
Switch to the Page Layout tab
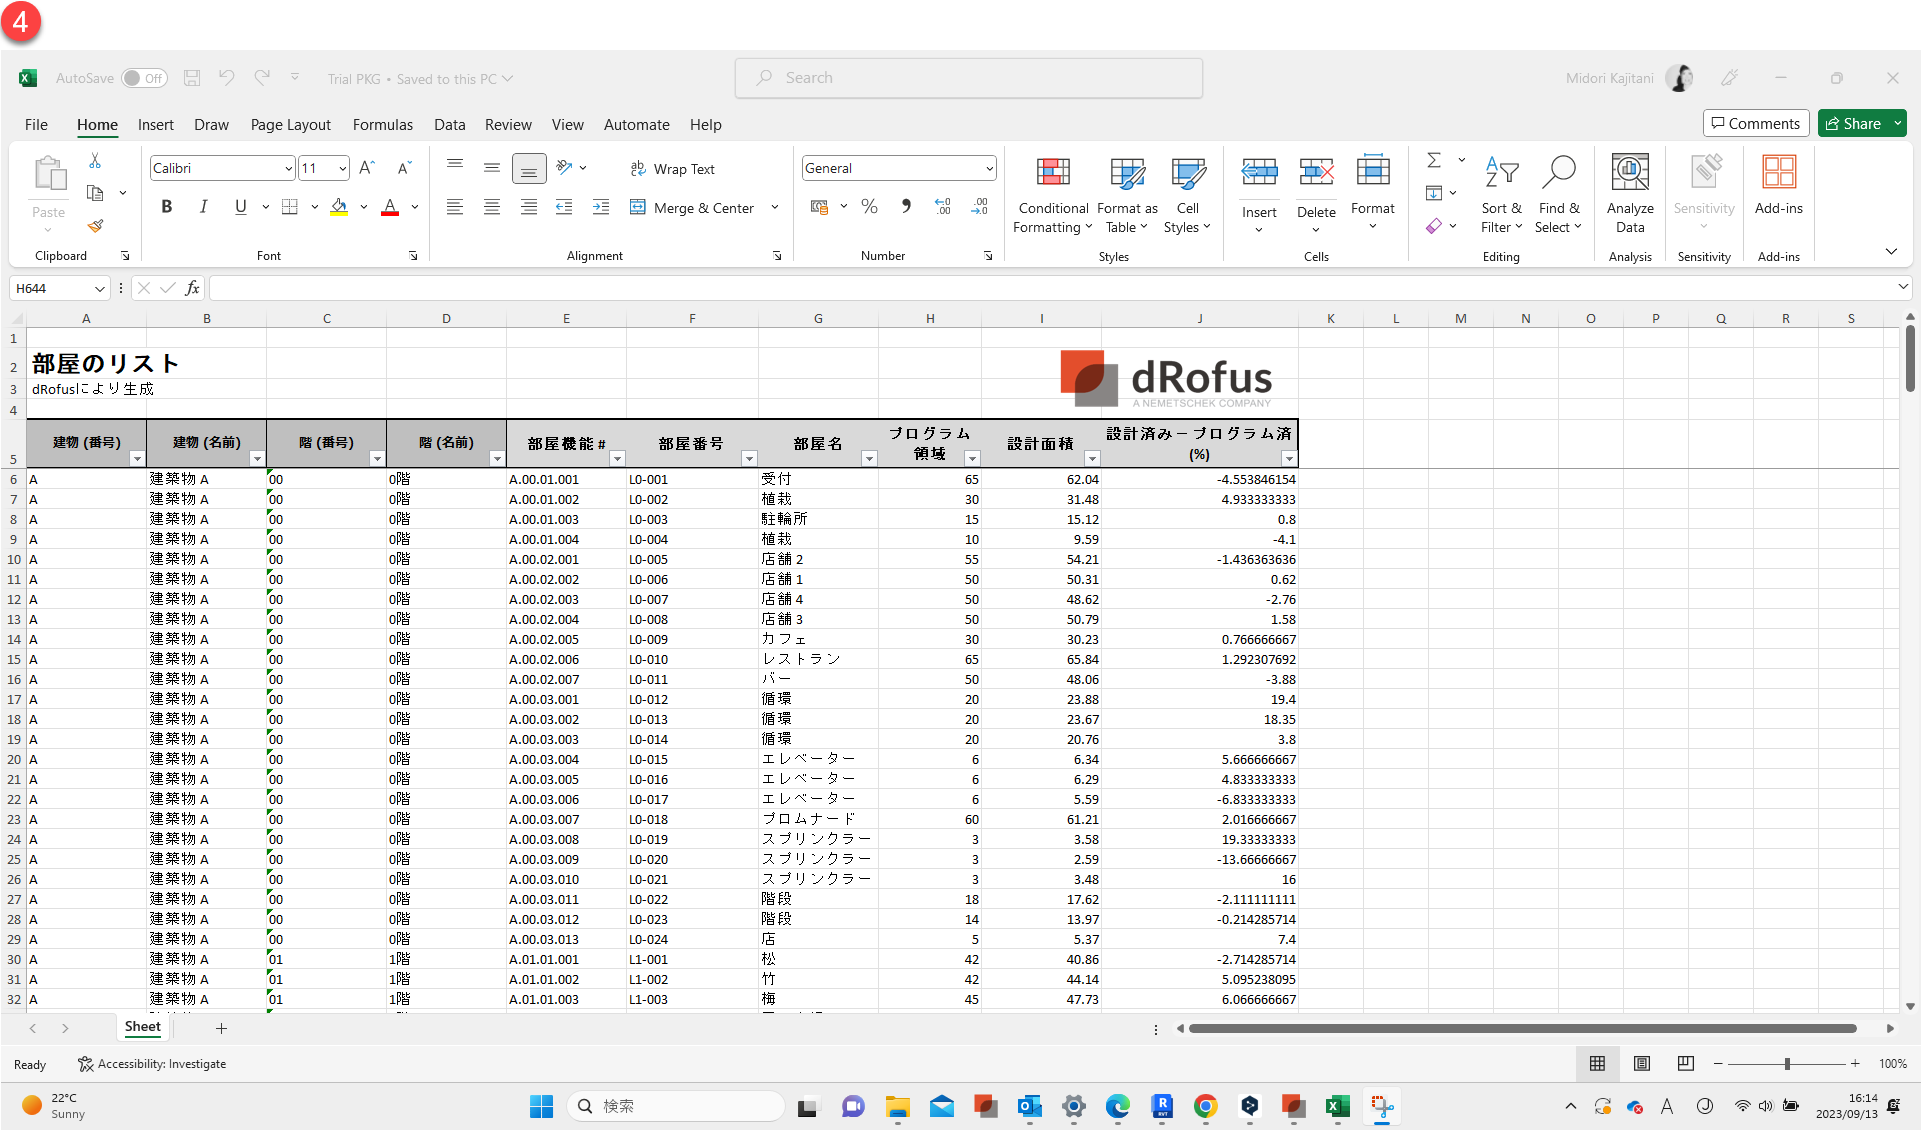290,125
